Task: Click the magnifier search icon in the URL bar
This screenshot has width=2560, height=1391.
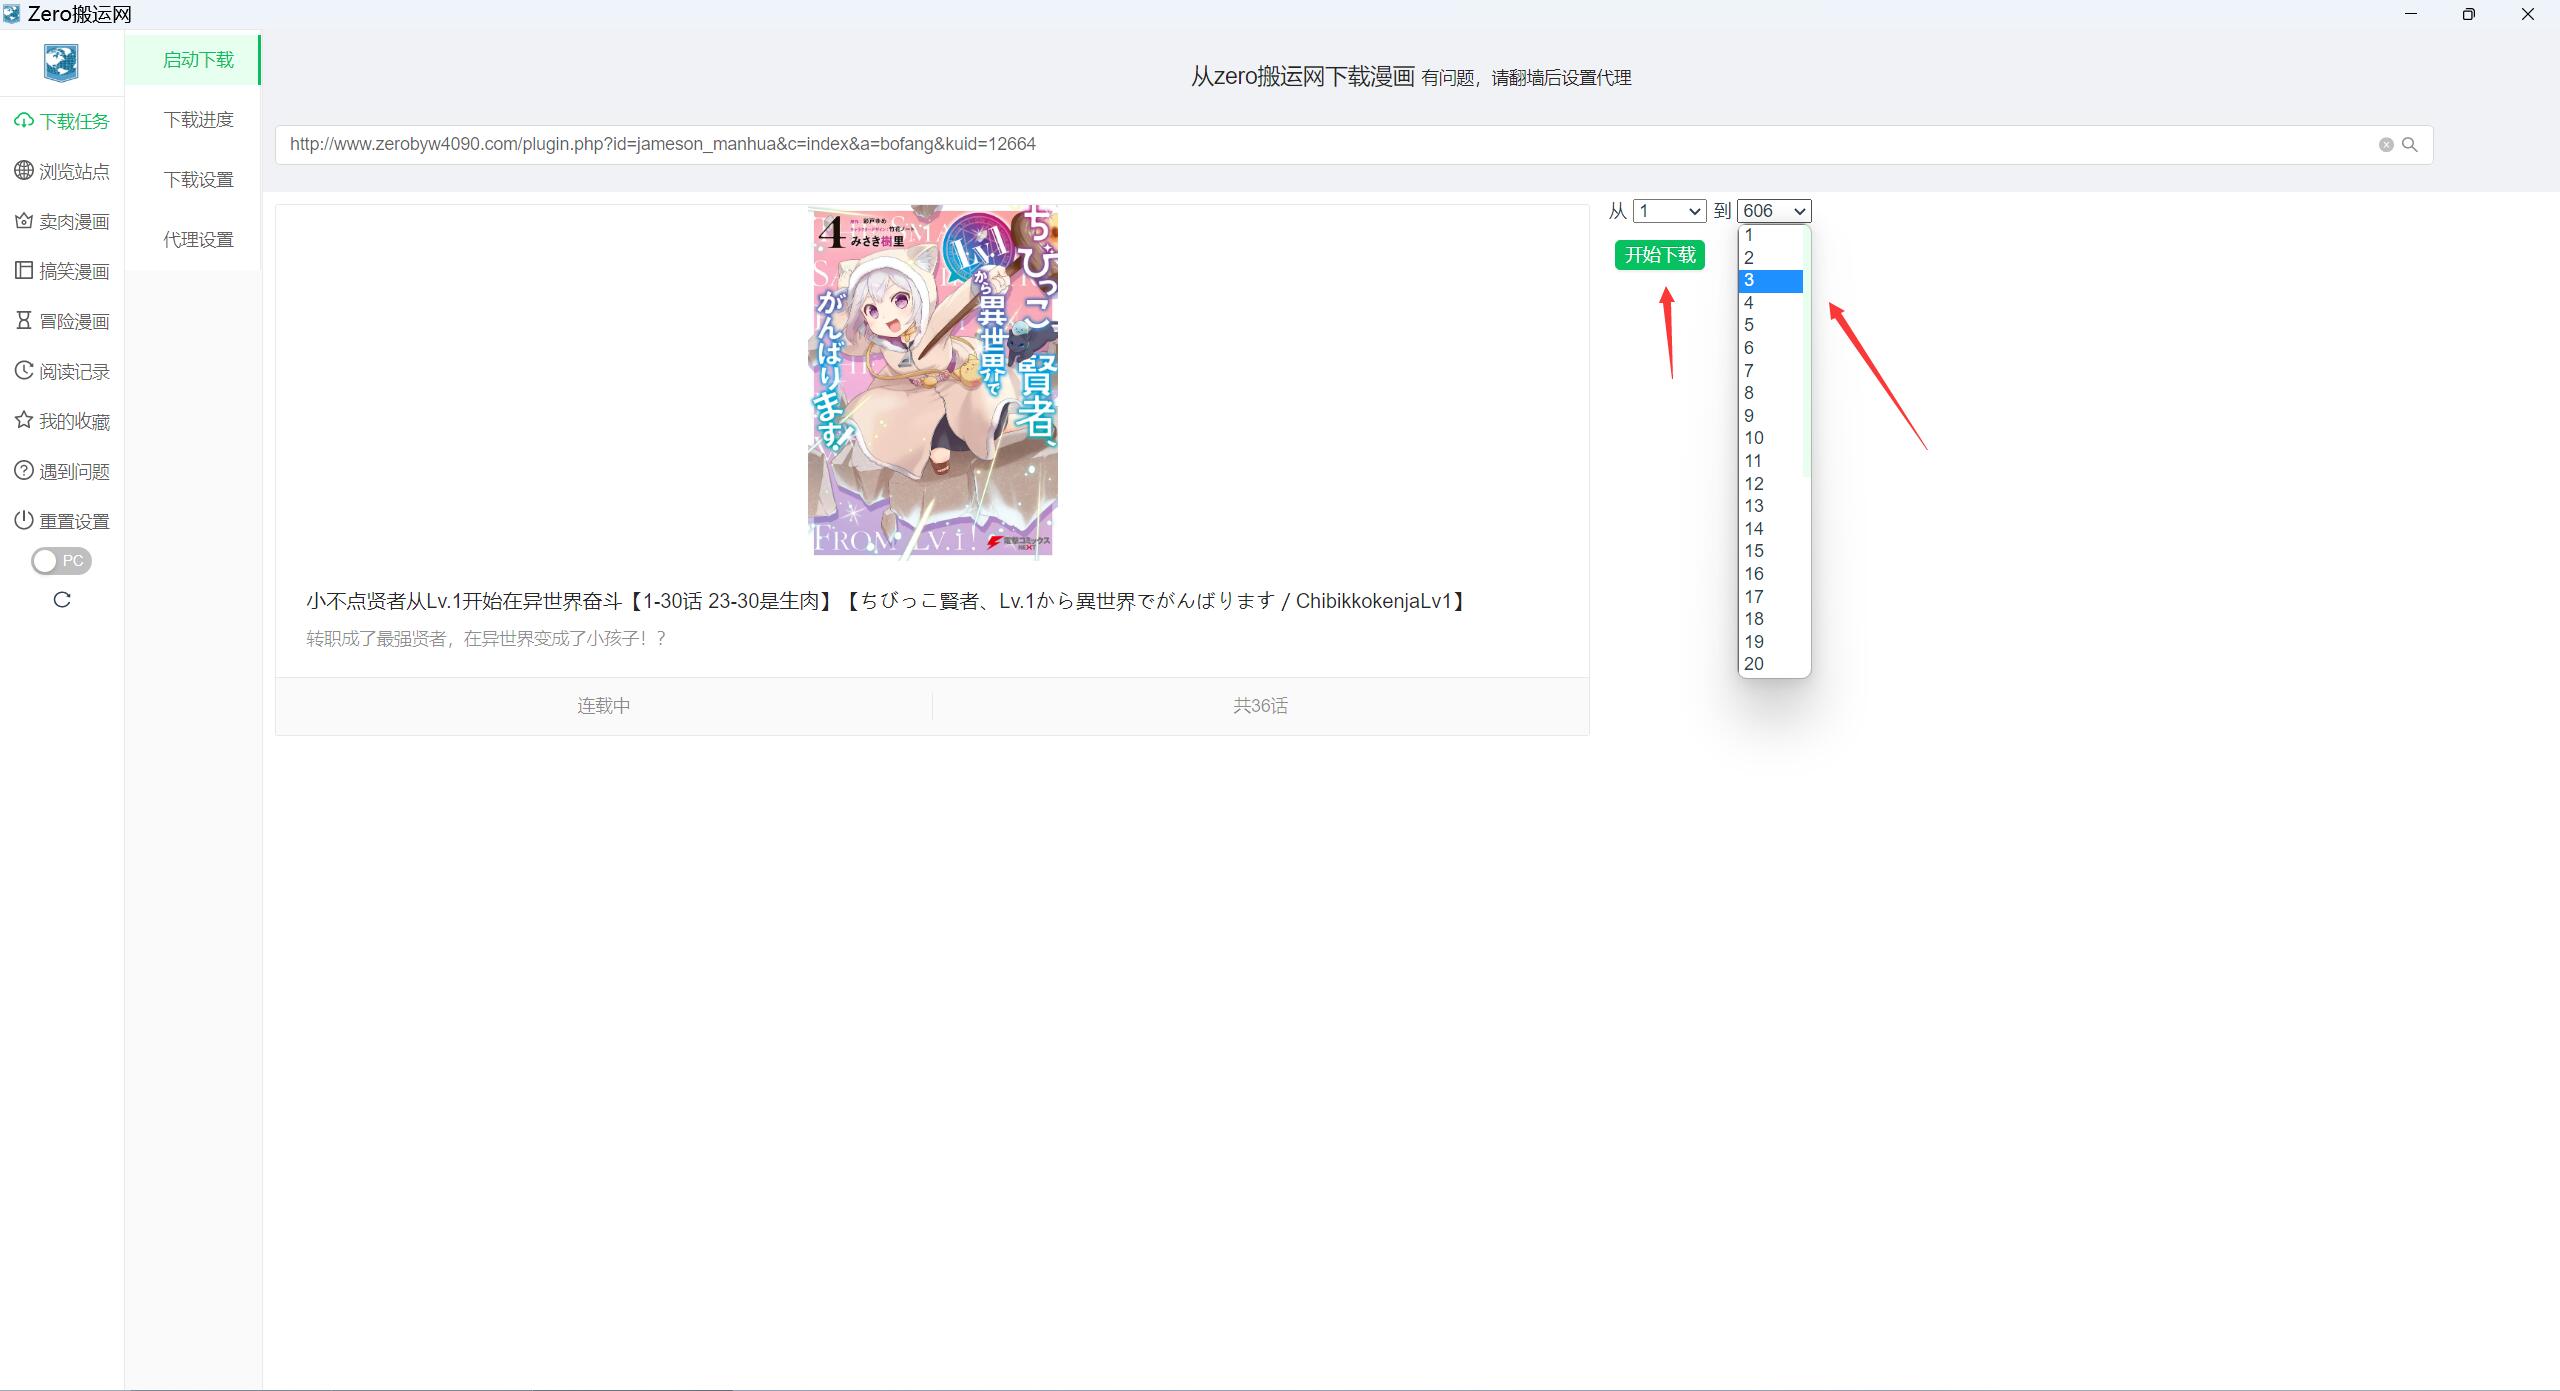Action: tap(2410, 145)
